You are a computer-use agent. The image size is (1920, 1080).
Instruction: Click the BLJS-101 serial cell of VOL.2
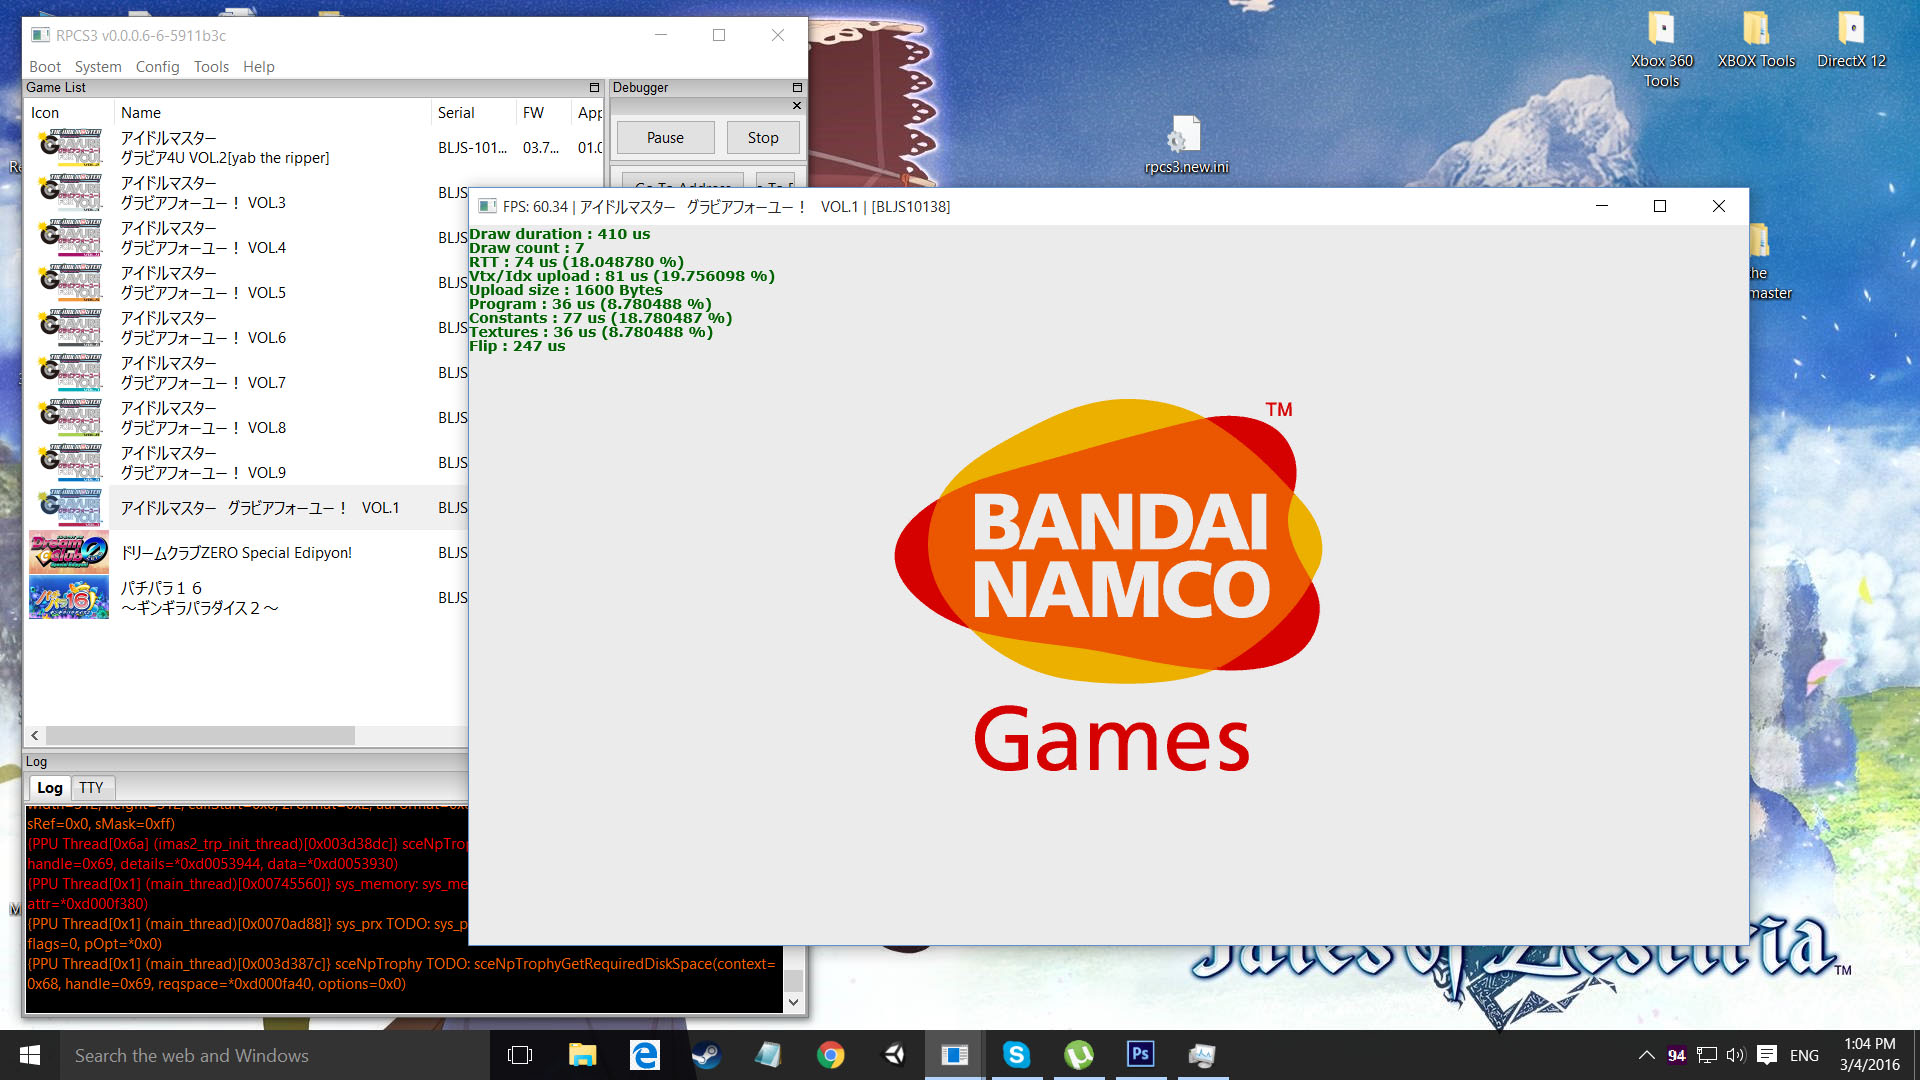pos(472,148)
